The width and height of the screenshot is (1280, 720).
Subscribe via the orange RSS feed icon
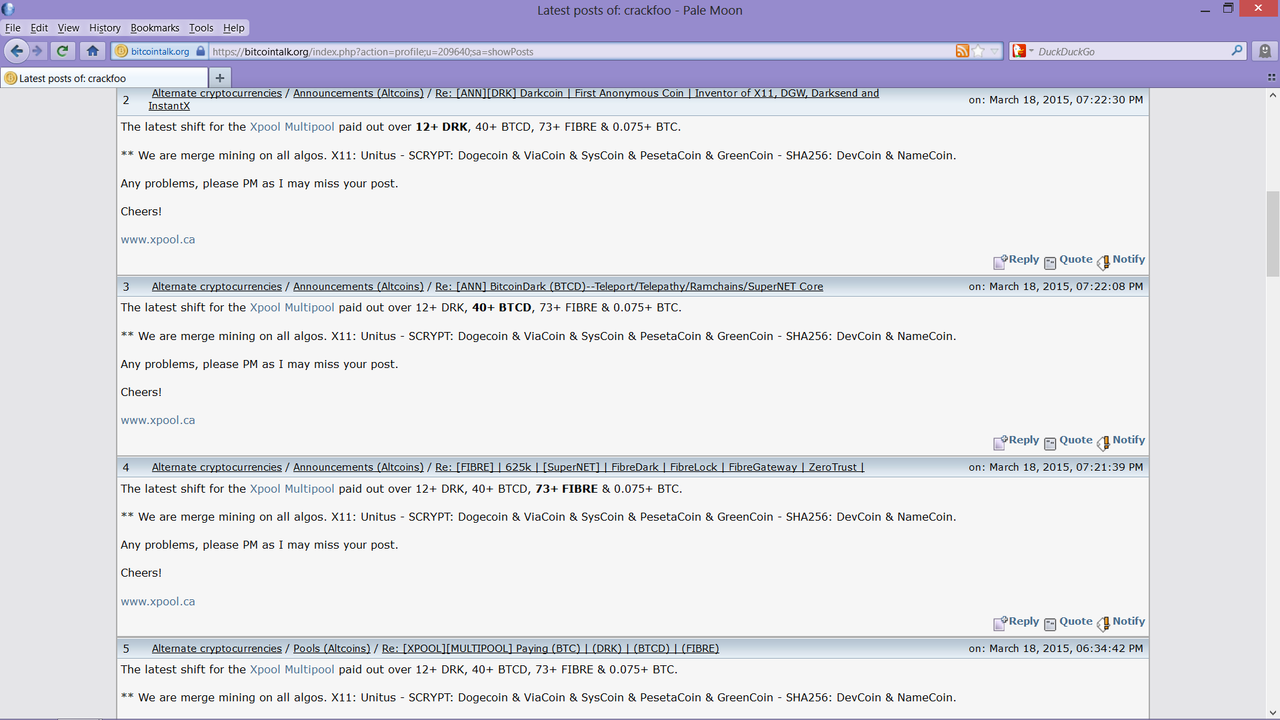click(962, 51)
